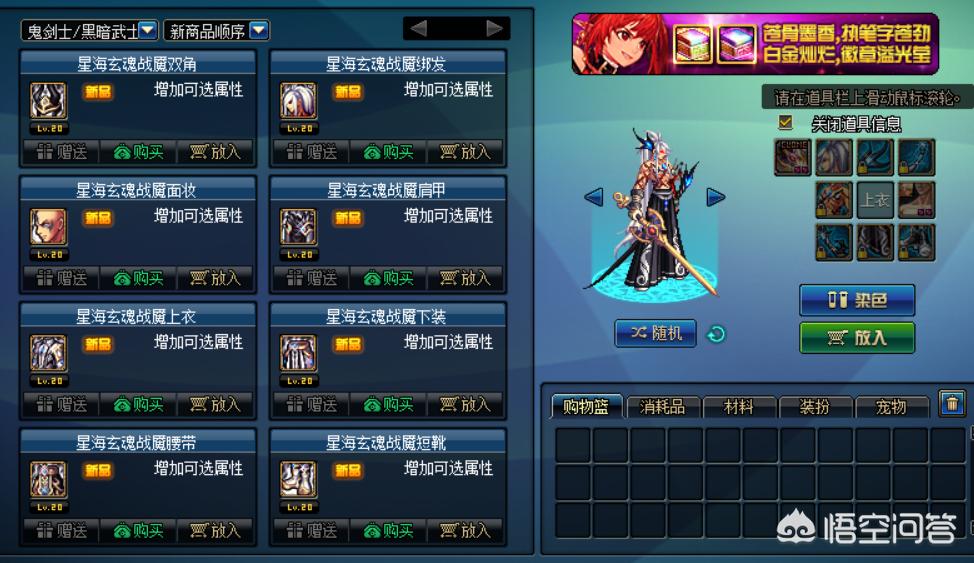Open the 宠物 tab
Image resolution: width=974 pixels, height=563 pixels.
(x=891, y=407)
